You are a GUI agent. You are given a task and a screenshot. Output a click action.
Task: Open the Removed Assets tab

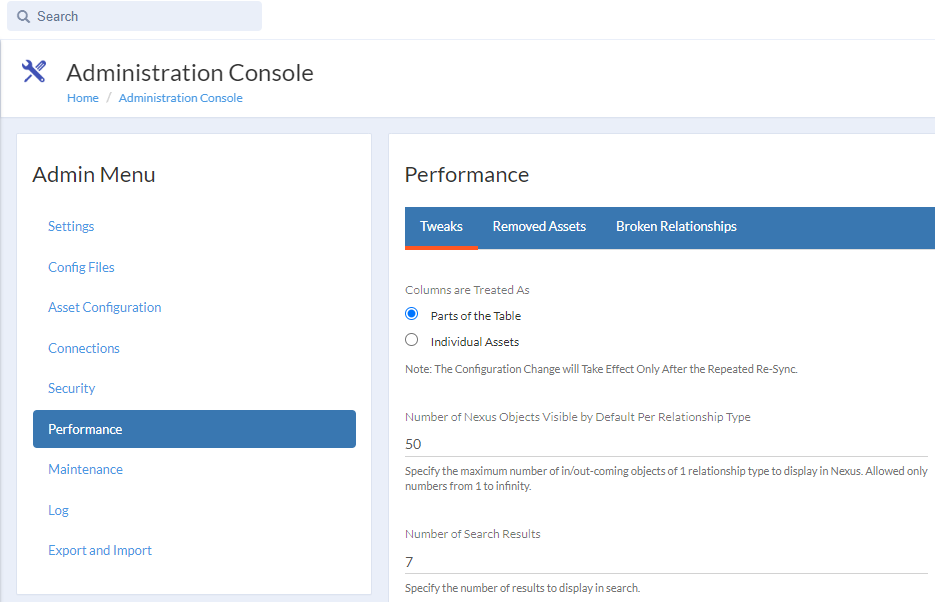pyautogui.click(x=539, y=227)
